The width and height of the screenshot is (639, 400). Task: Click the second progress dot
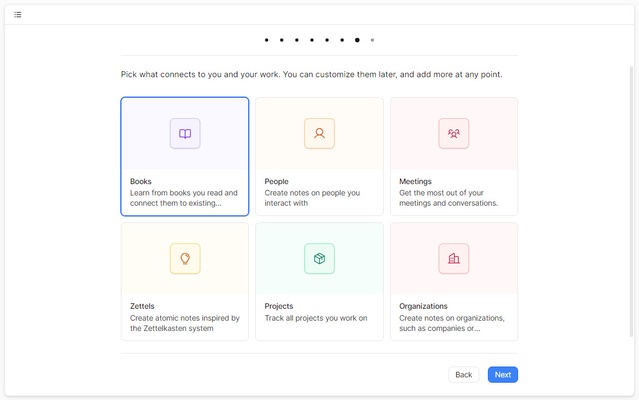click(282, 40)
